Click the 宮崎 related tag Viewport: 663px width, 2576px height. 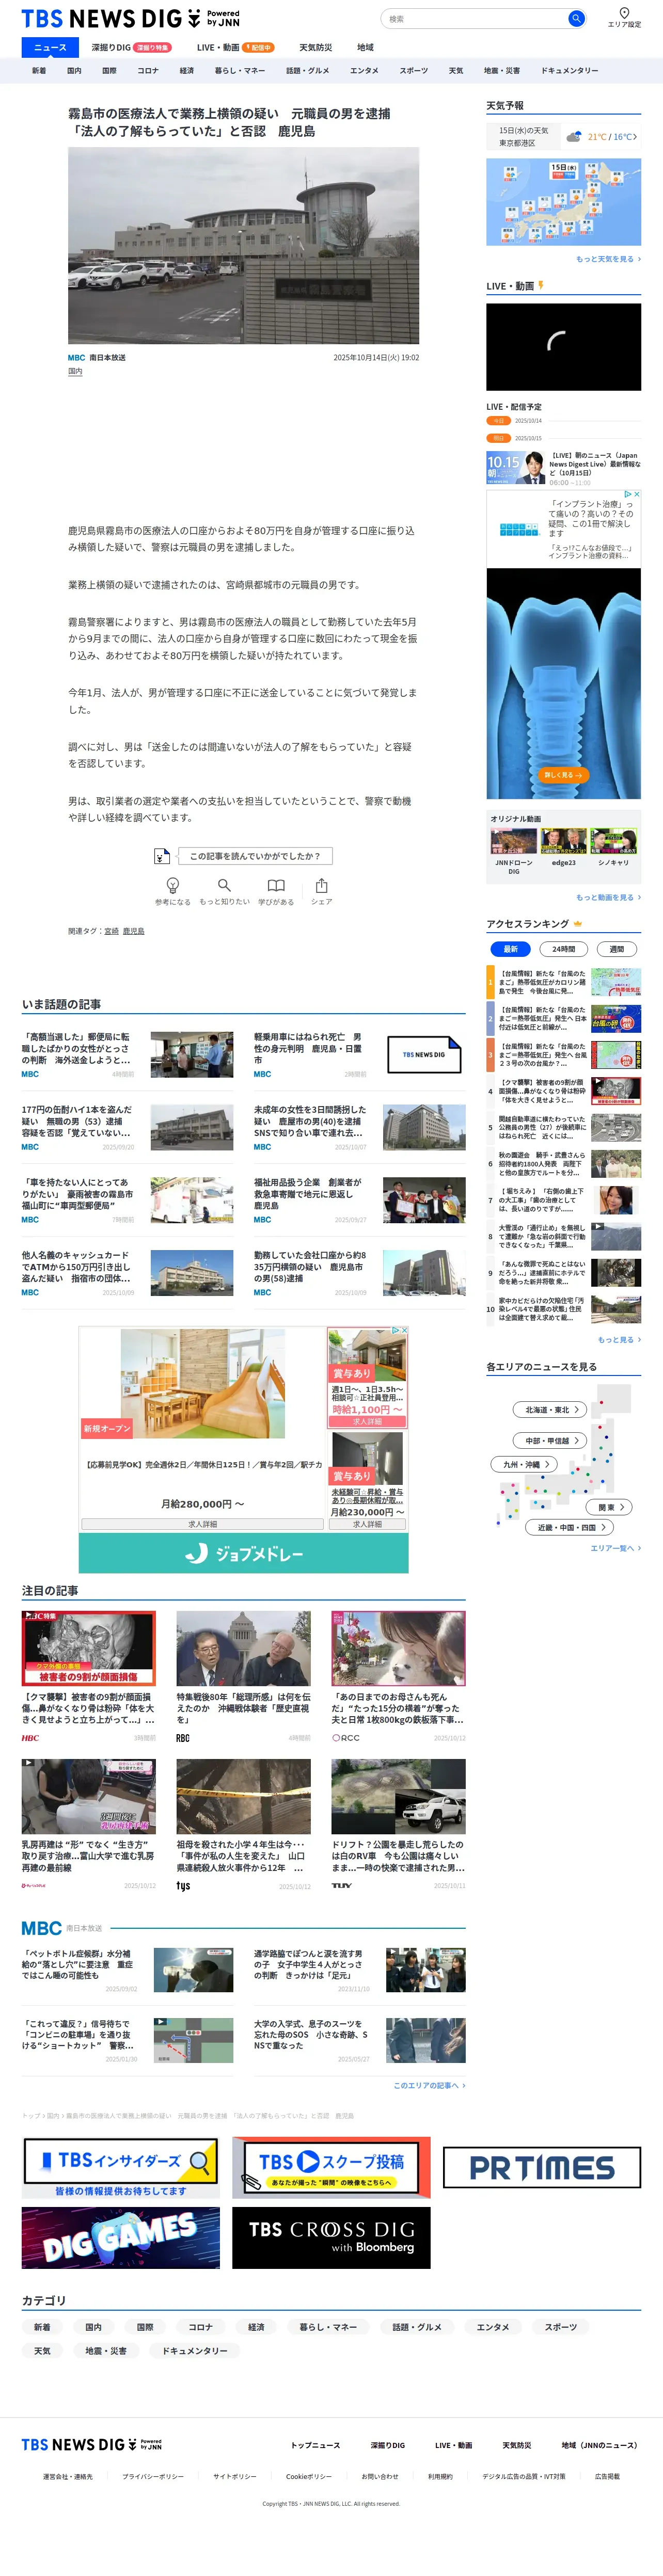[111, 931]
